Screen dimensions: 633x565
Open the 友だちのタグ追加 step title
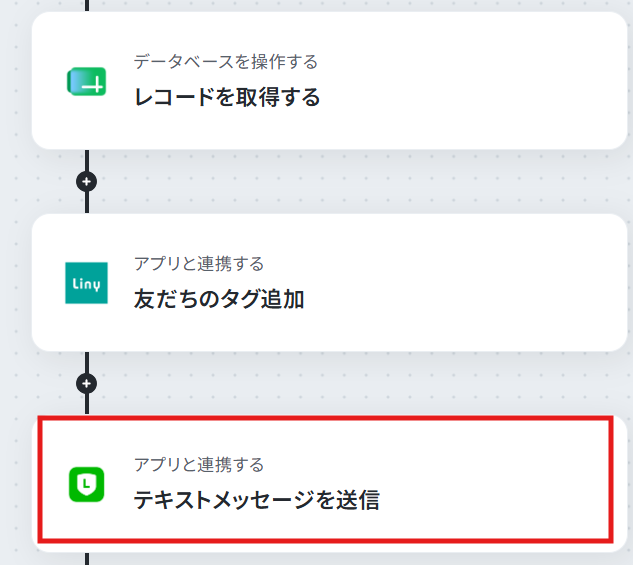coord(219,299)
